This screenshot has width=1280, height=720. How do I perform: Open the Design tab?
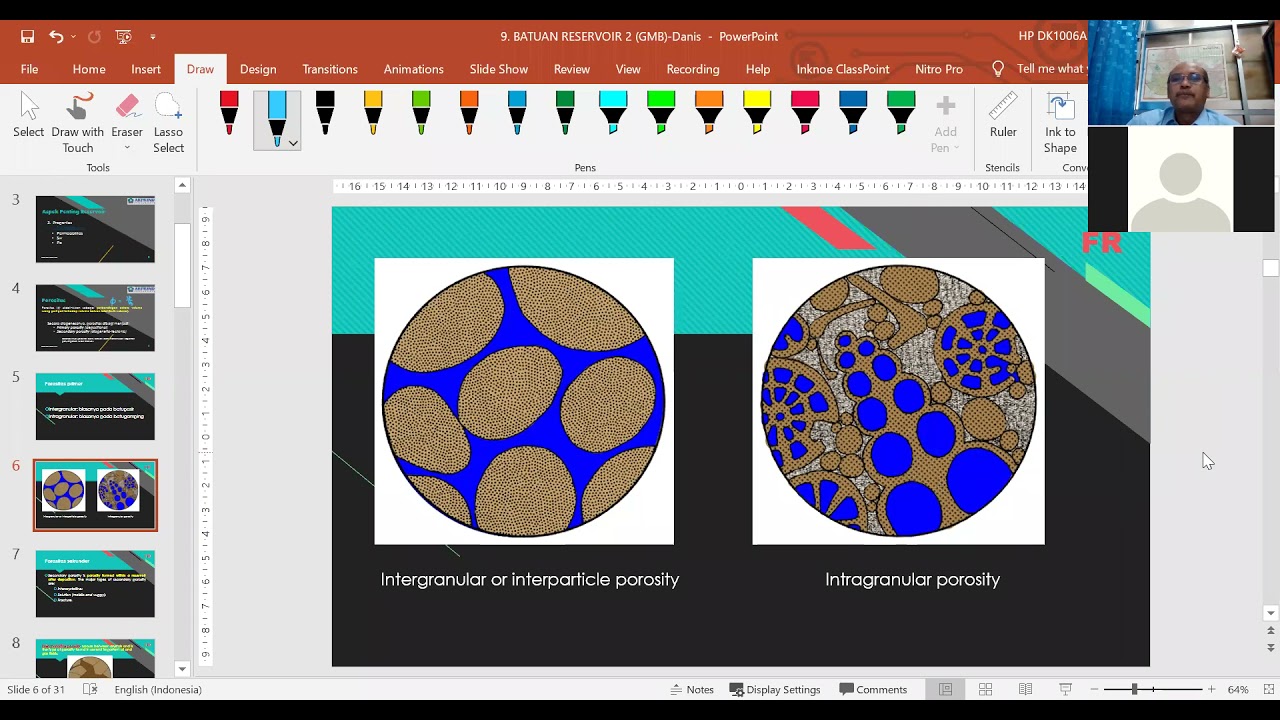[x=258, y=69]
